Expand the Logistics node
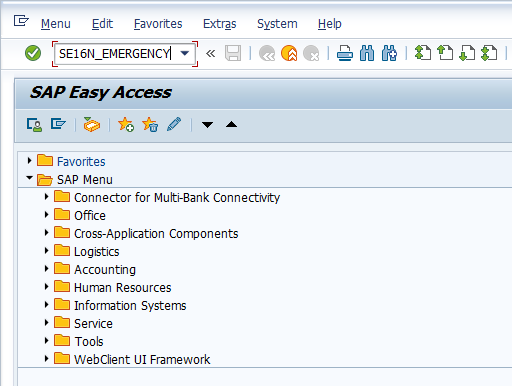512x386 pixels. point(47,251)
